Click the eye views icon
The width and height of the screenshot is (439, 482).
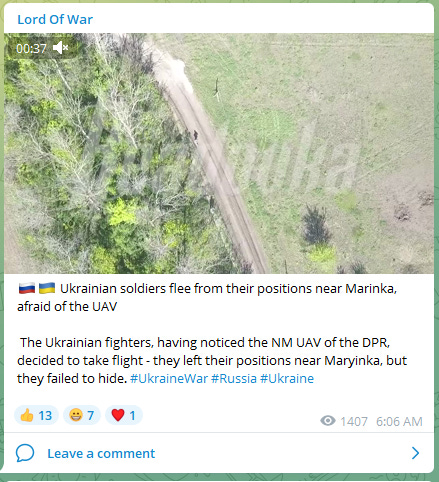(x=328, y=421)
